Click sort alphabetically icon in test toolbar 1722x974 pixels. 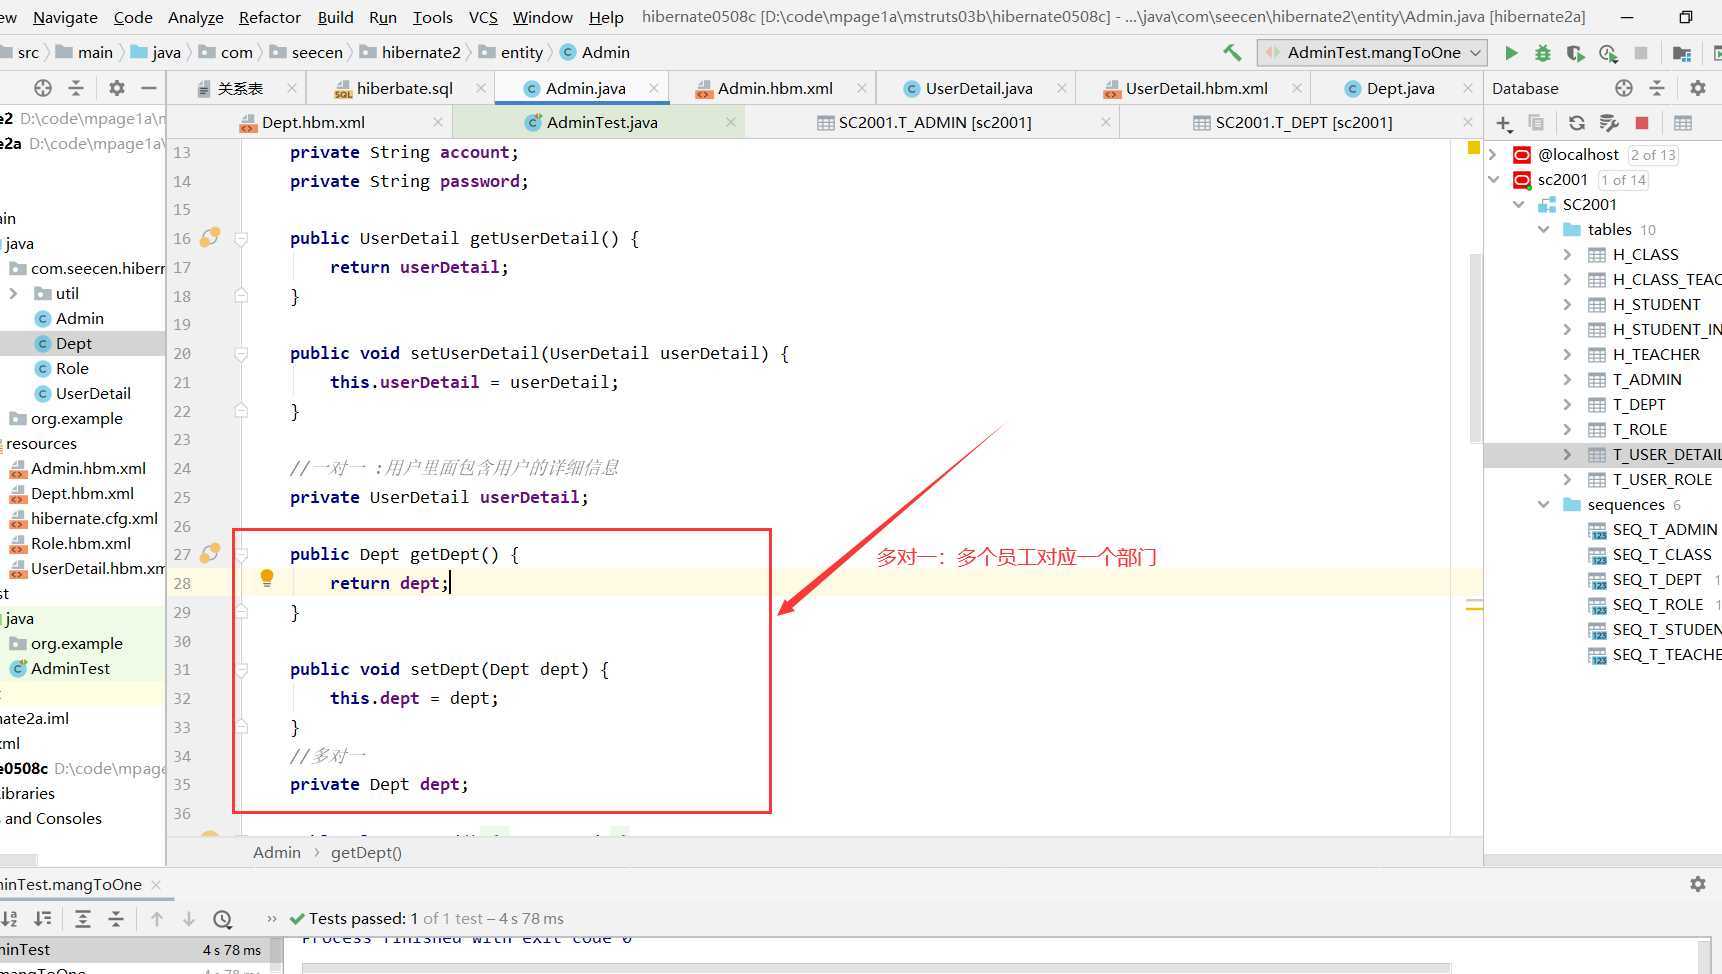(x=11, y=918)
